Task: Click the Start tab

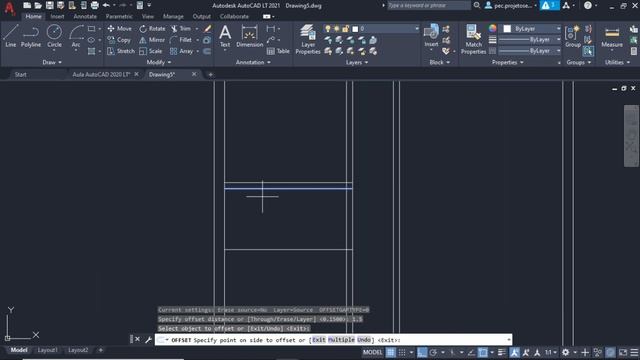Action: pos(20,74)
